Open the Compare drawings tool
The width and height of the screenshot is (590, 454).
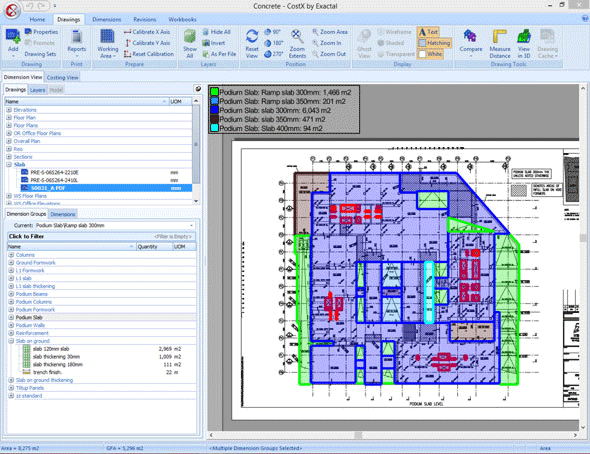pyautogui.click(x=471, y=42)
